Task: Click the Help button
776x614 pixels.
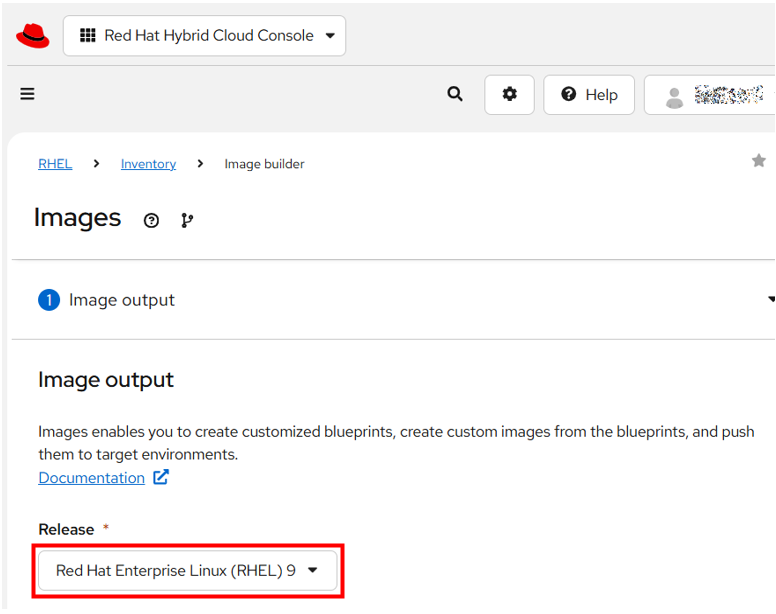Action: click(x=589, y=94)
